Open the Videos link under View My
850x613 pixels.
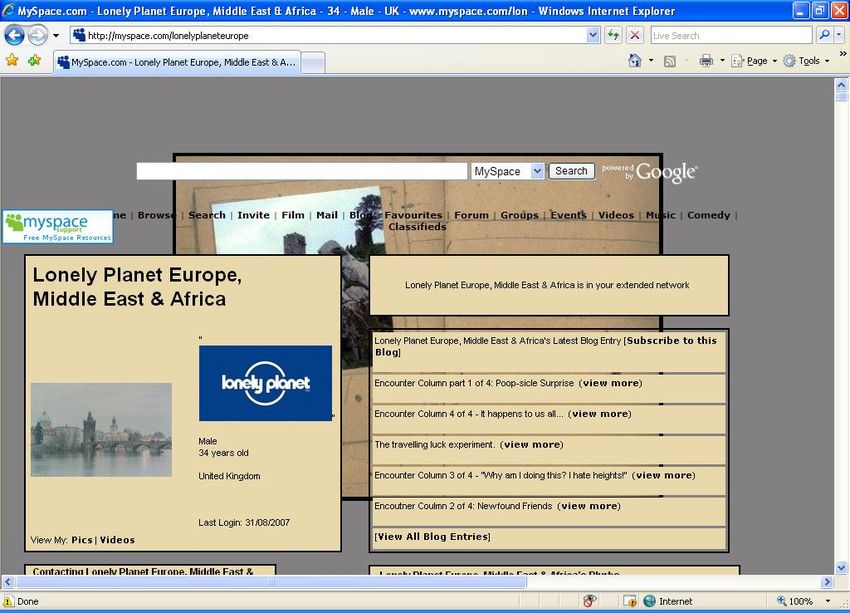(117, 540)
